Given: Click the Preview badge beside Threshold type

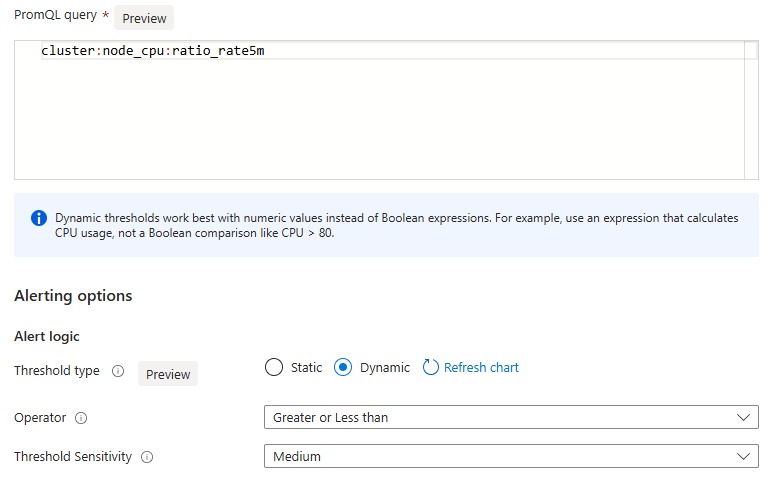Looking at the screenshot, I should pyautogui.click(x=168, y=374).
